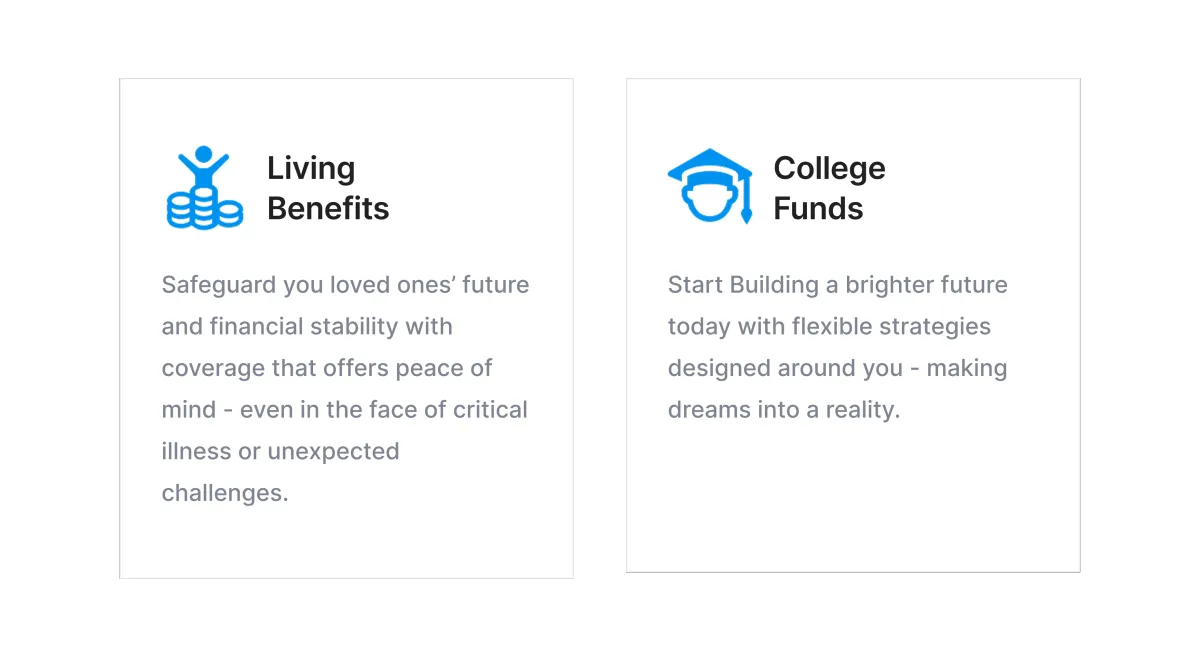The width and height of the screenshot is (1200, 657).
Task: Click the tassel on the graduation cap icon
Action: [746, 200]
